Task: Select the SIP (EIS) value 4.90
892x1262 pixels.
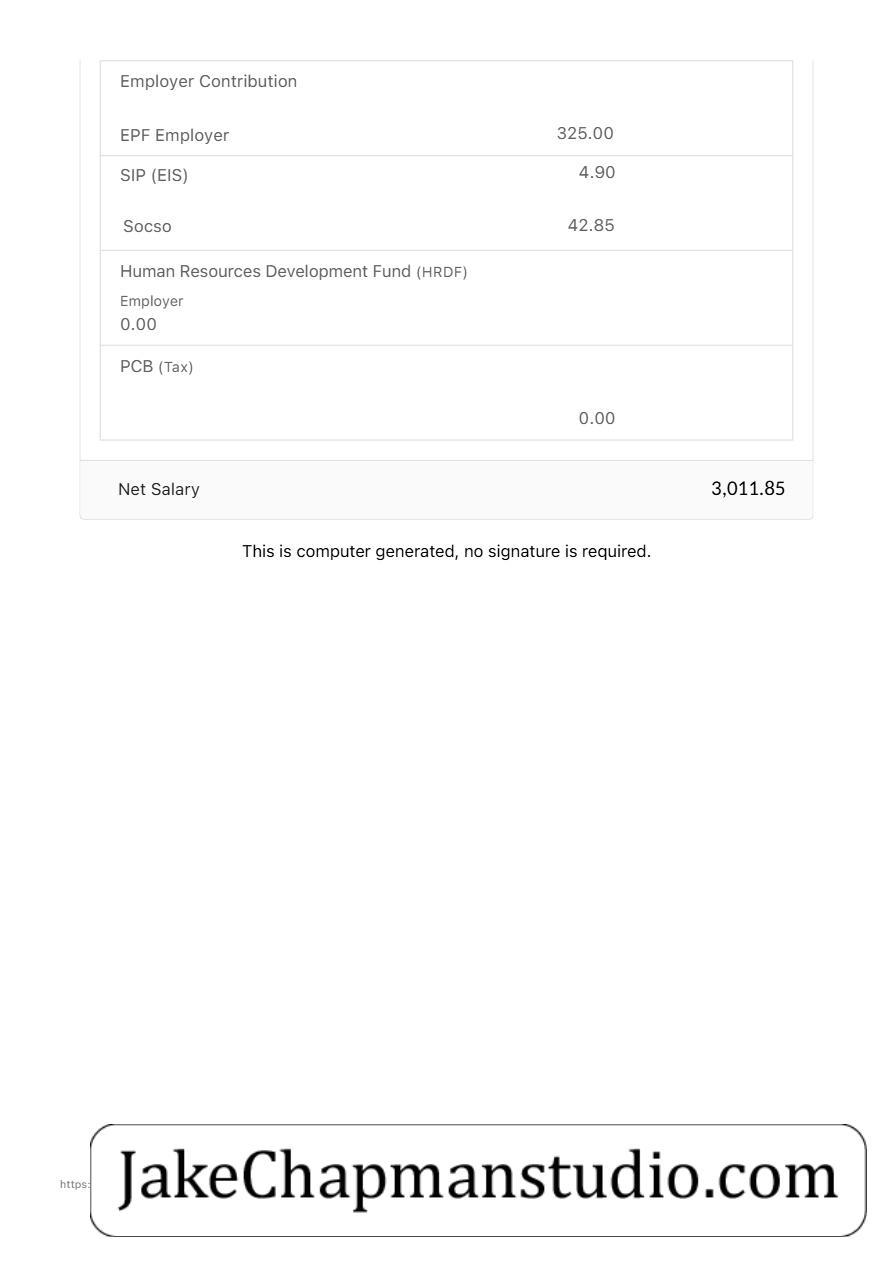Action: (597, 173)
